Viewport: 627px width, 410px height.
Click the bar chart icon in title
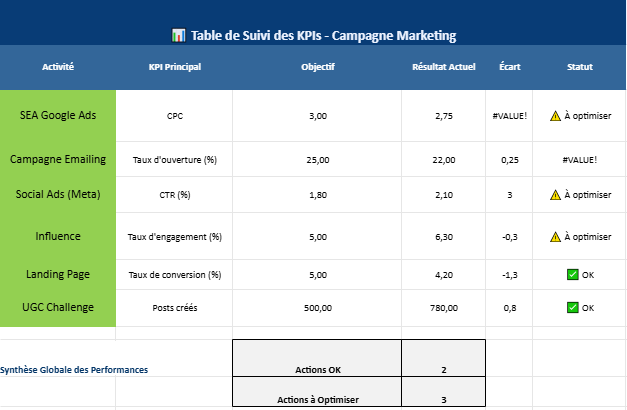pos(178,35)
